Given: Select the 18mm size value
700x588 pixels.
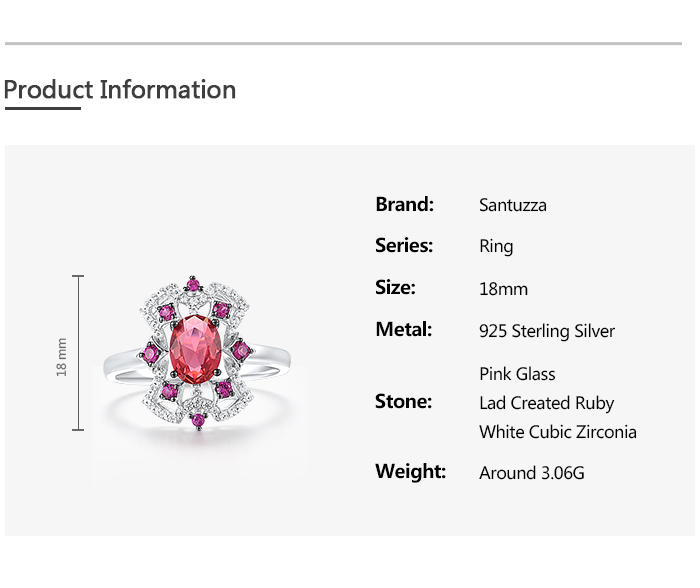Looking at the screenshot, I should click(x=503, y=289).
